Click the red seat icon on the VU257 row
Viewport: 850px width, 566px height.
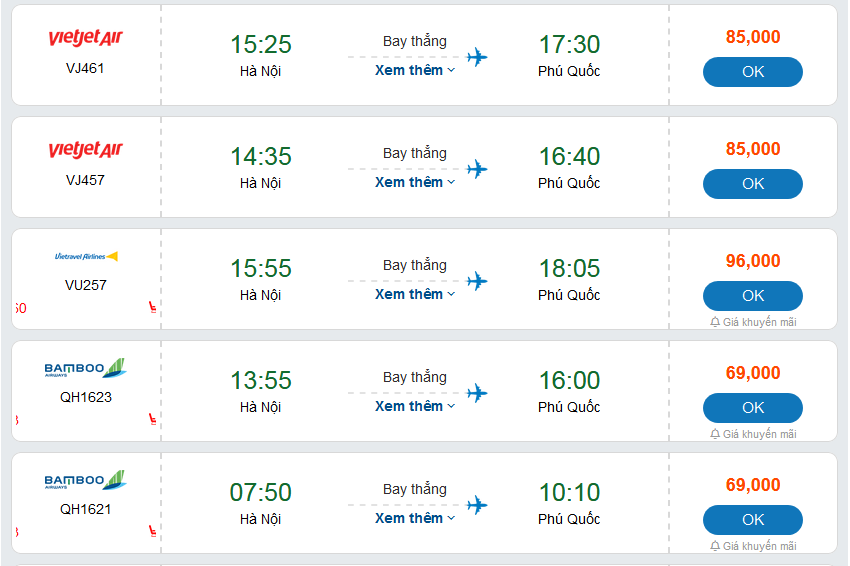click(152, 308)
